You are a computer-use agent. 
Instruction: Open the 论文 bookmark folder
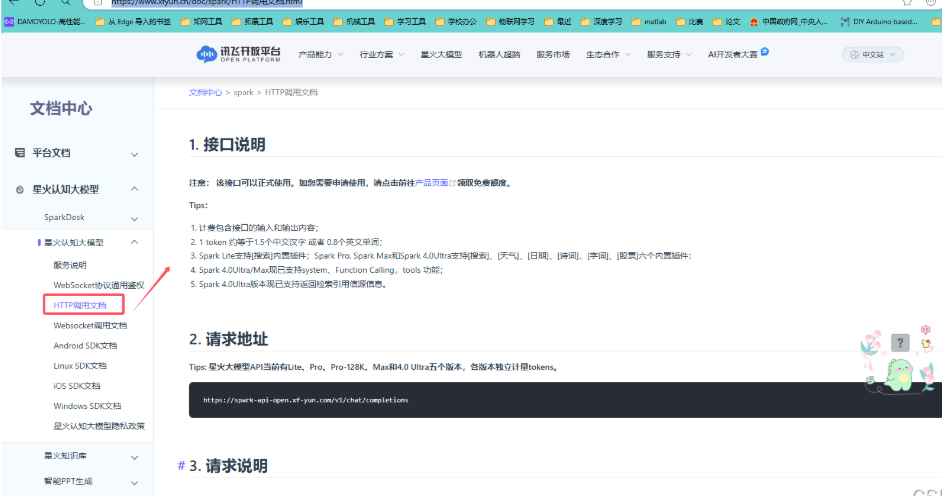726,22
